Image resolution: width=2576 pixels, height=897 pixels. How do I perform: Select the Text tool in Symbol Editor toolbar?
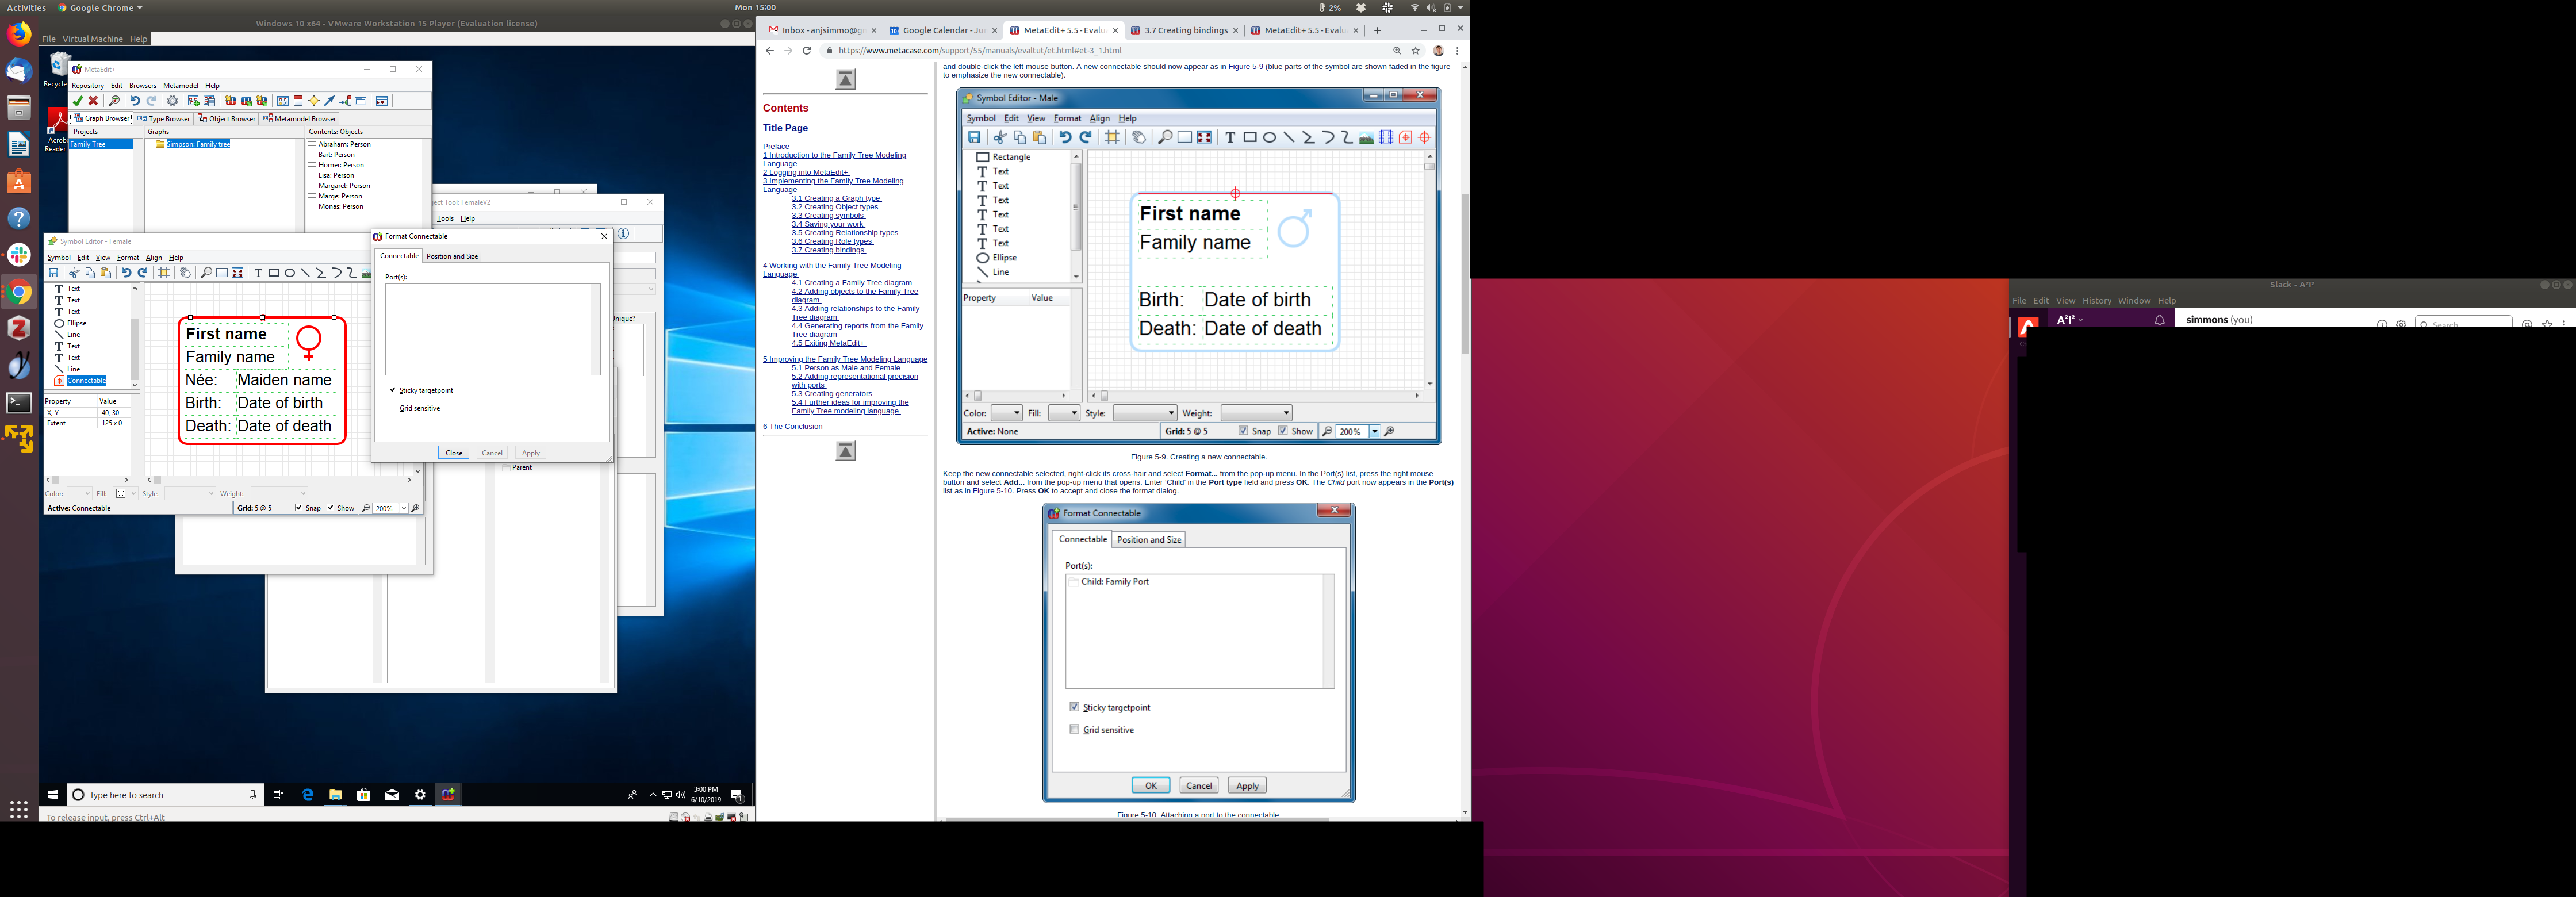[258, 273]
